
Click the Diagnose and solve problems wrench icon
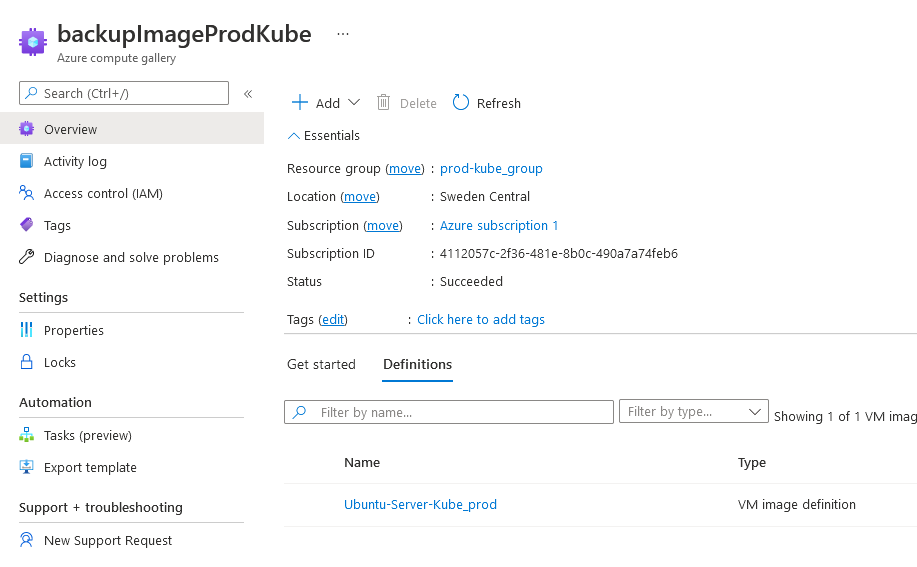click(27, 257)
